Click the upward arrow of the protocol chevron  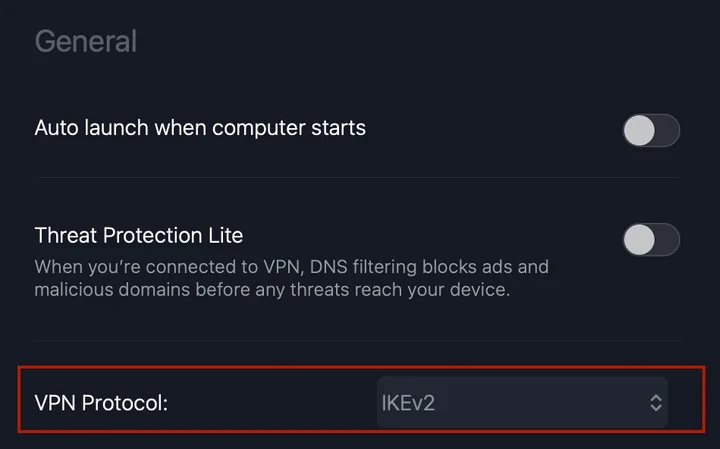point(656,397)
